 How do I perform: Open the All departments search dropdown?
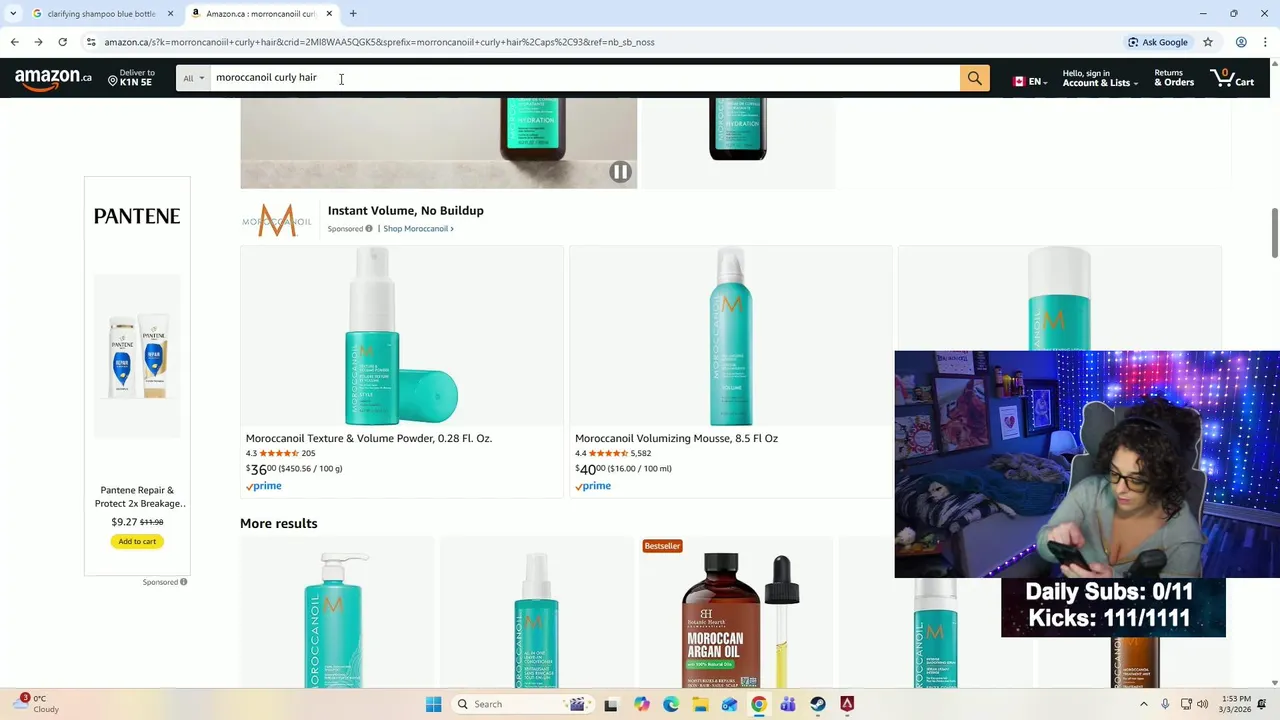pyautogui.click(x=193, y=78)
